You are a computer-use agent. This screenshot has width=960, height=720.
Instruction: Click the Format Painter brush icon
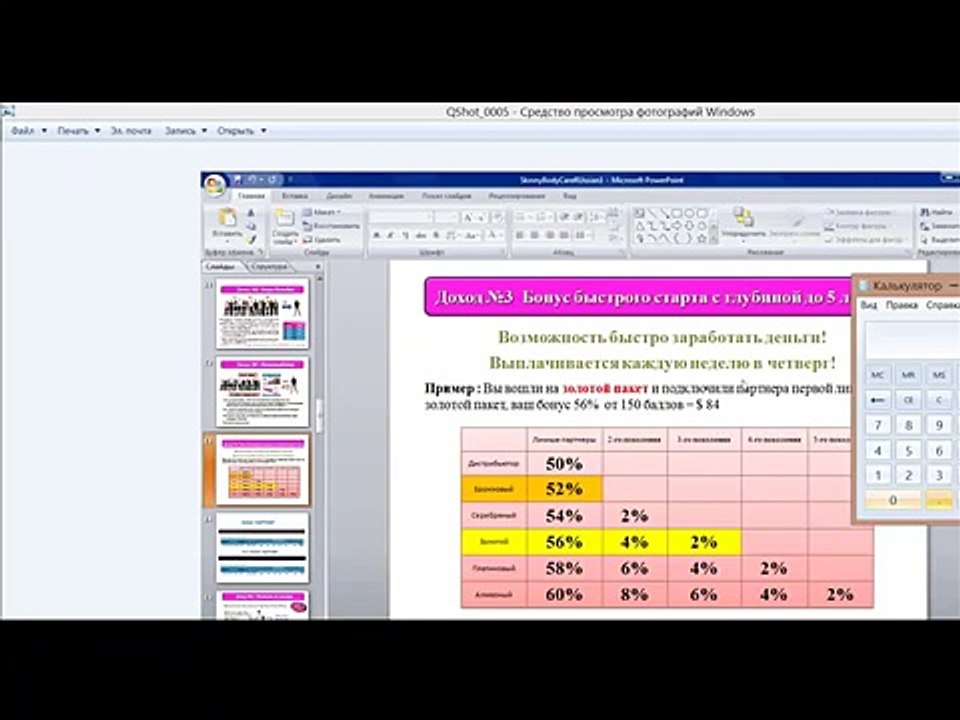(251, 239)
